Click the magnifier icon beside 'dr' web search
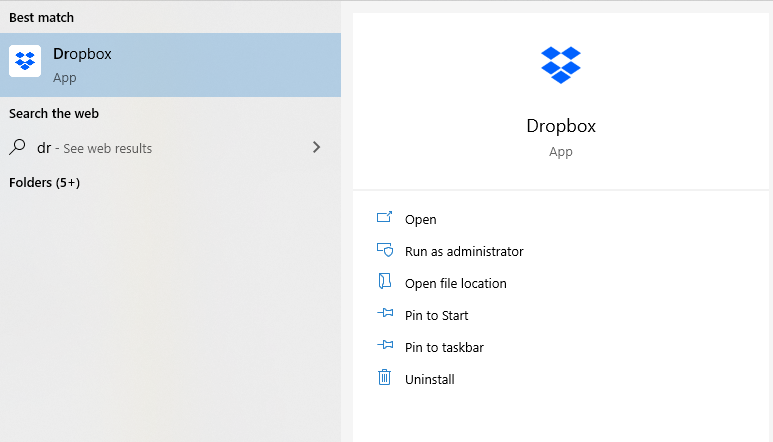This screenshot has height=442, width=773. pos(17,147)
